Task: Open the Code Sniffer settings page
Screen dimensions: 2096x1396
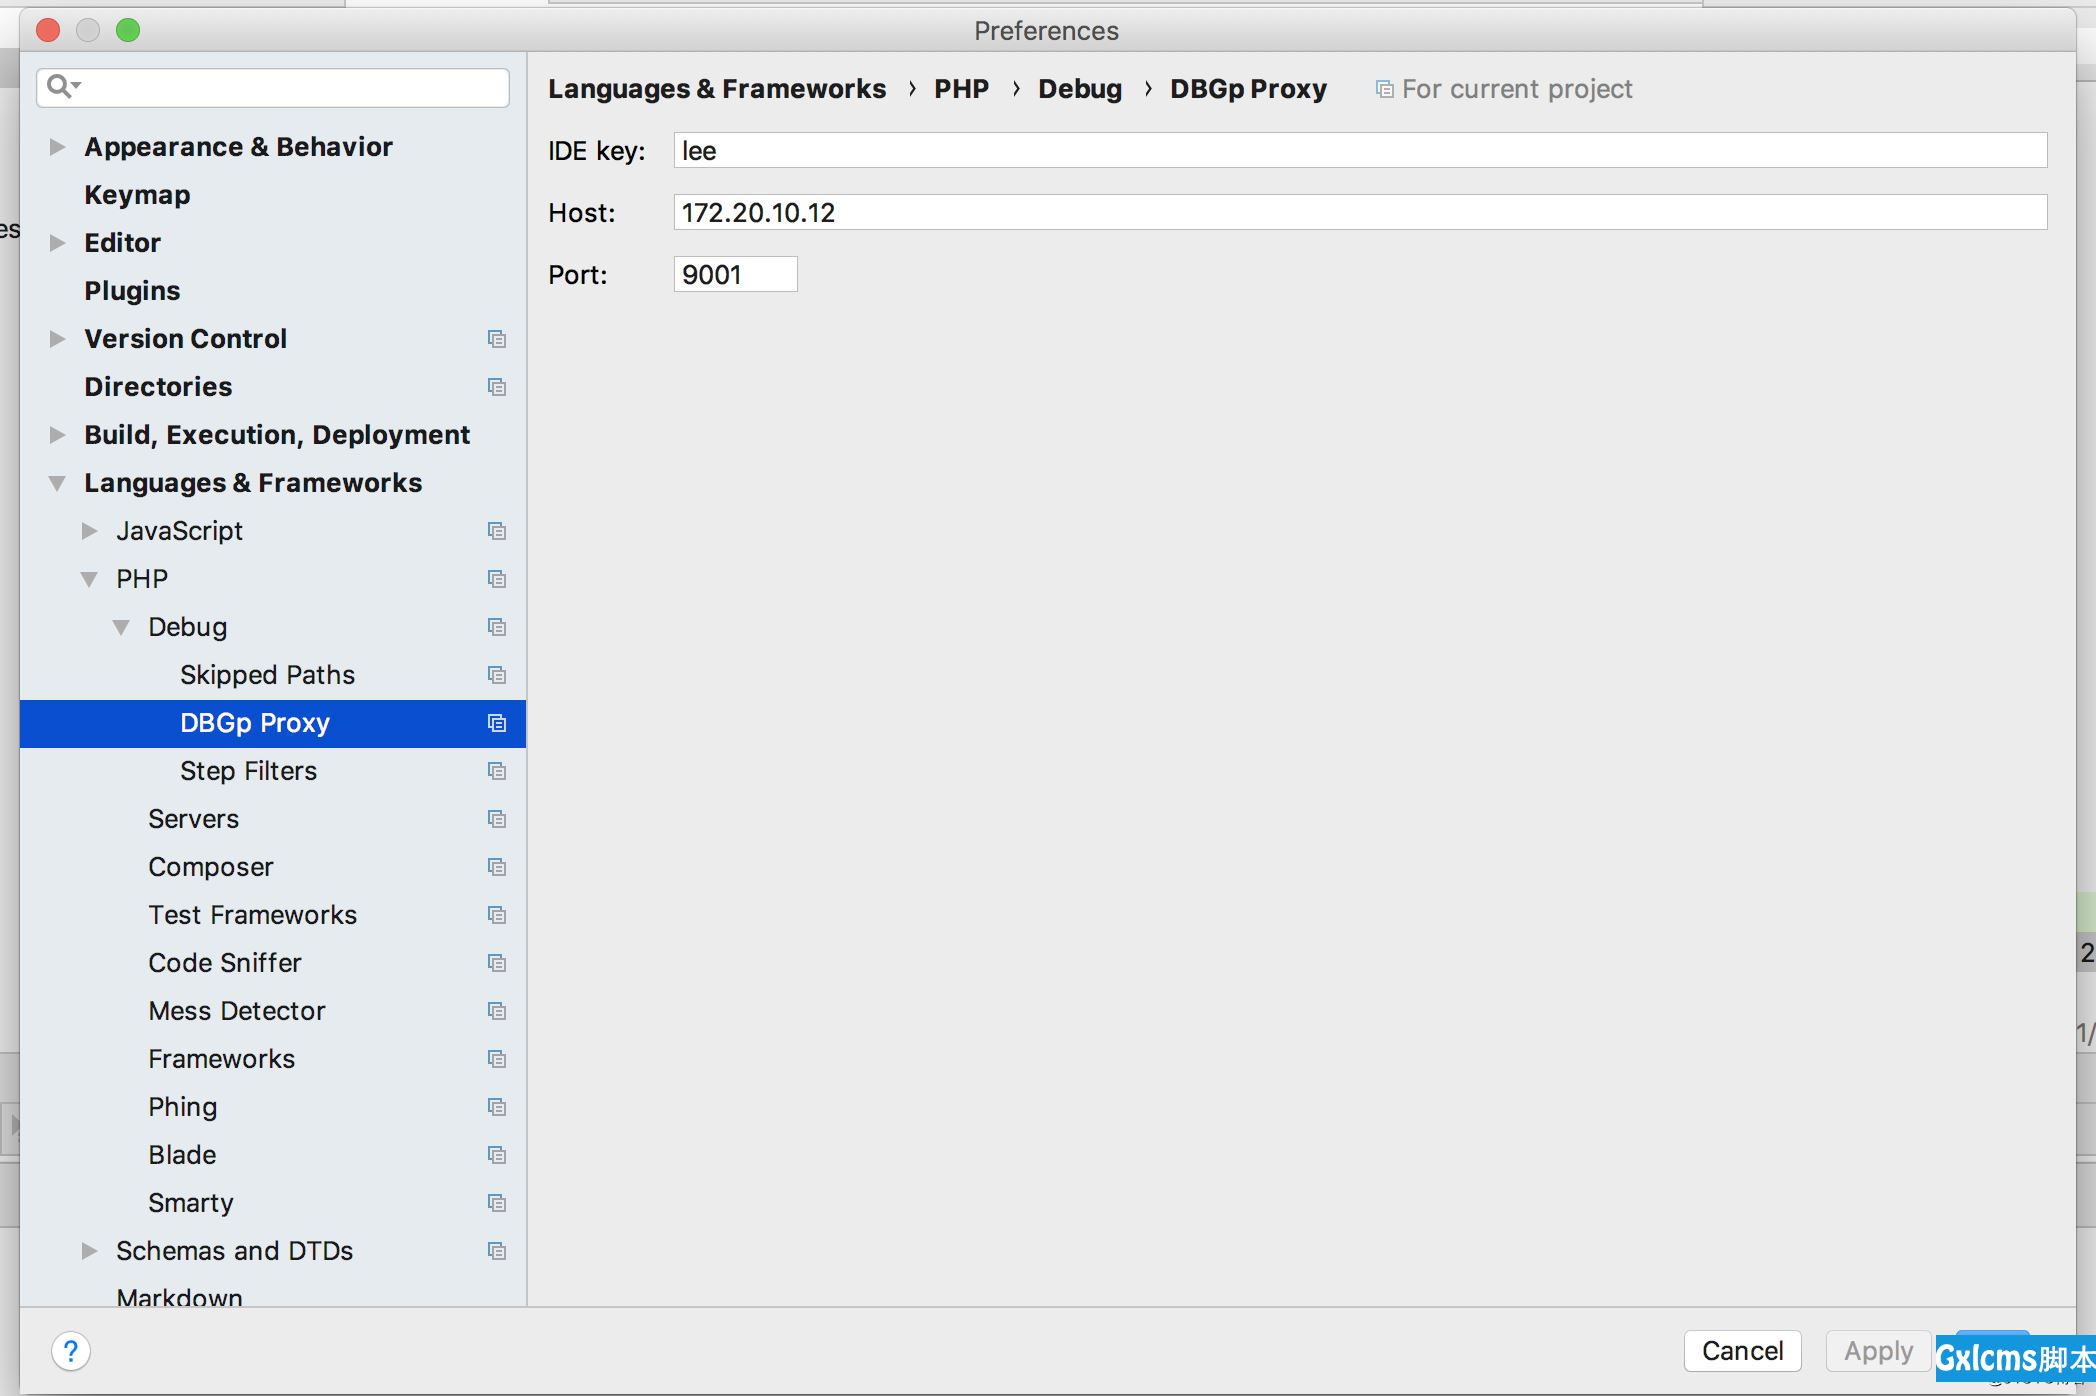Action: tap(224, 963)
